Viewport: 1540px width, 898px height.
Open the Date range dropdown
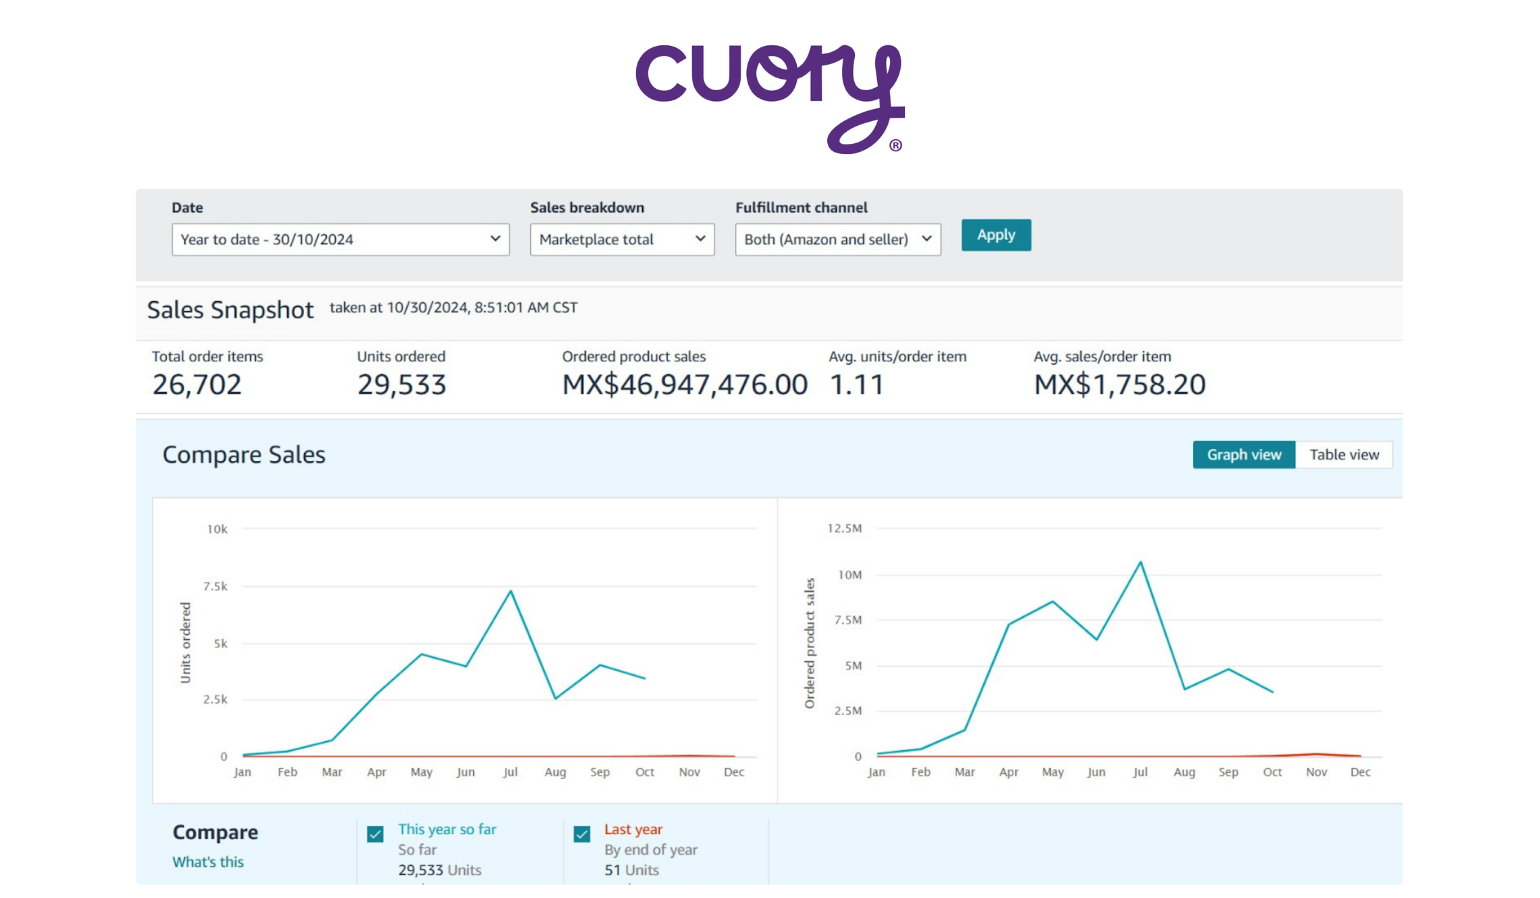click(x=340, y=239)
